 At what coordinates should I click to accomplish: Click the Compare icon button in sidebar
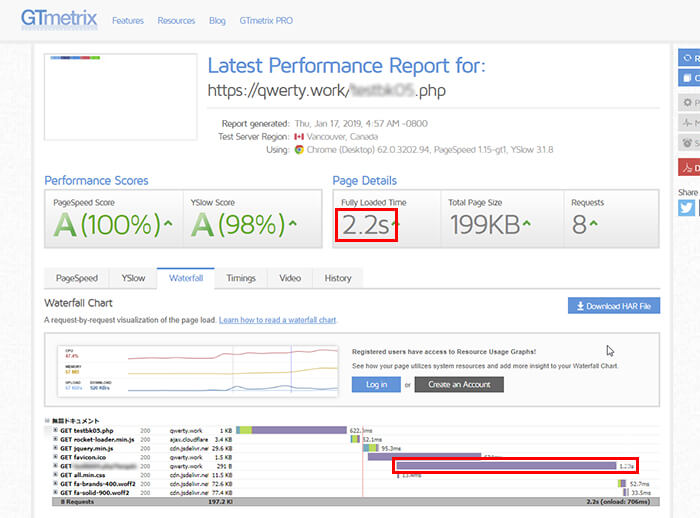pos(688,78)
